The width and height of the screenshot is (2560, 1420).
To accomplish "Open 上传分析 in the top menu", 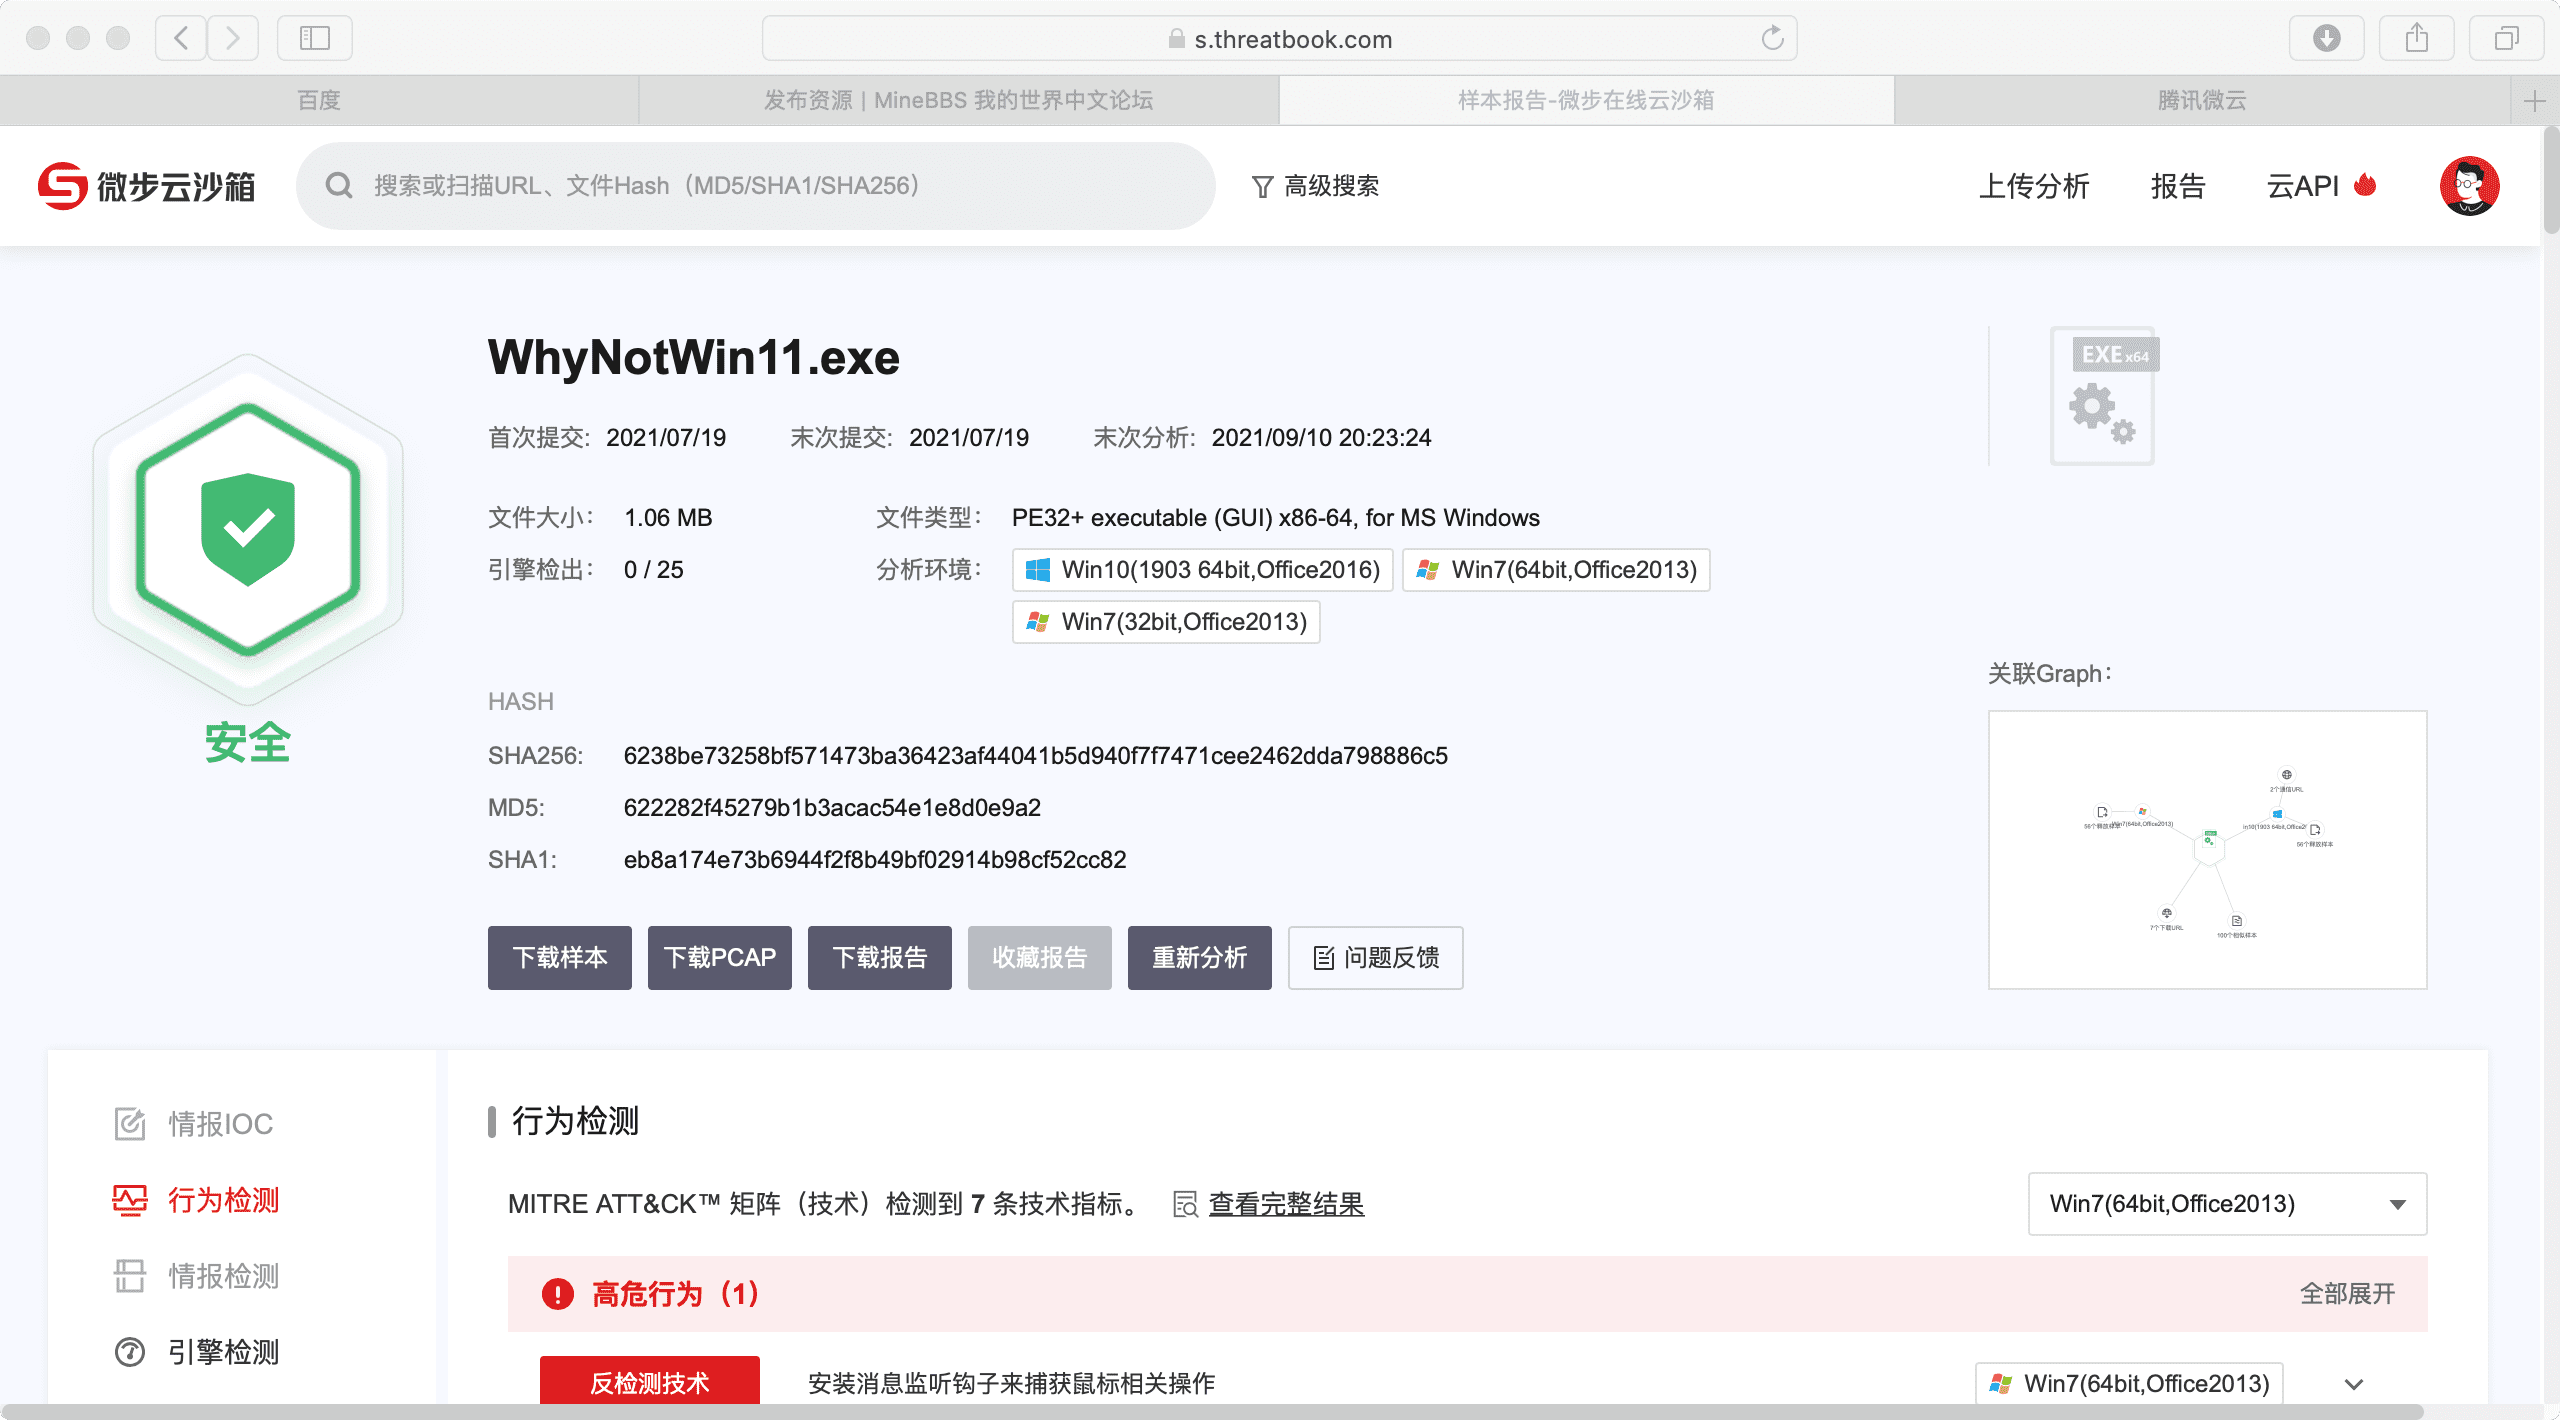I will point(2034,186).
